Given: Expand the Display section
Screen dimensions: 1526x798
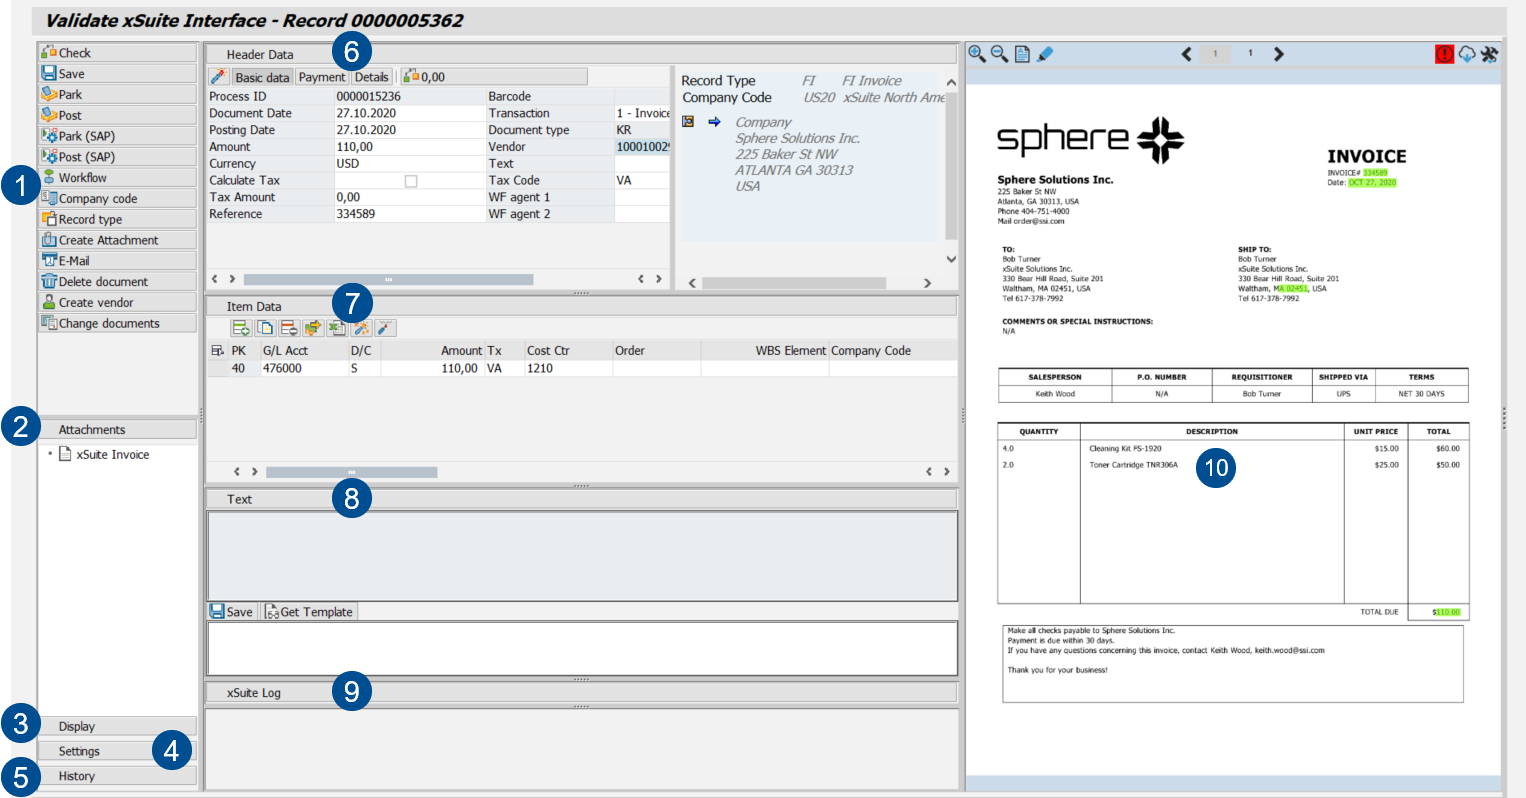Looking at the screenshot, I should [x=77, y=727].
